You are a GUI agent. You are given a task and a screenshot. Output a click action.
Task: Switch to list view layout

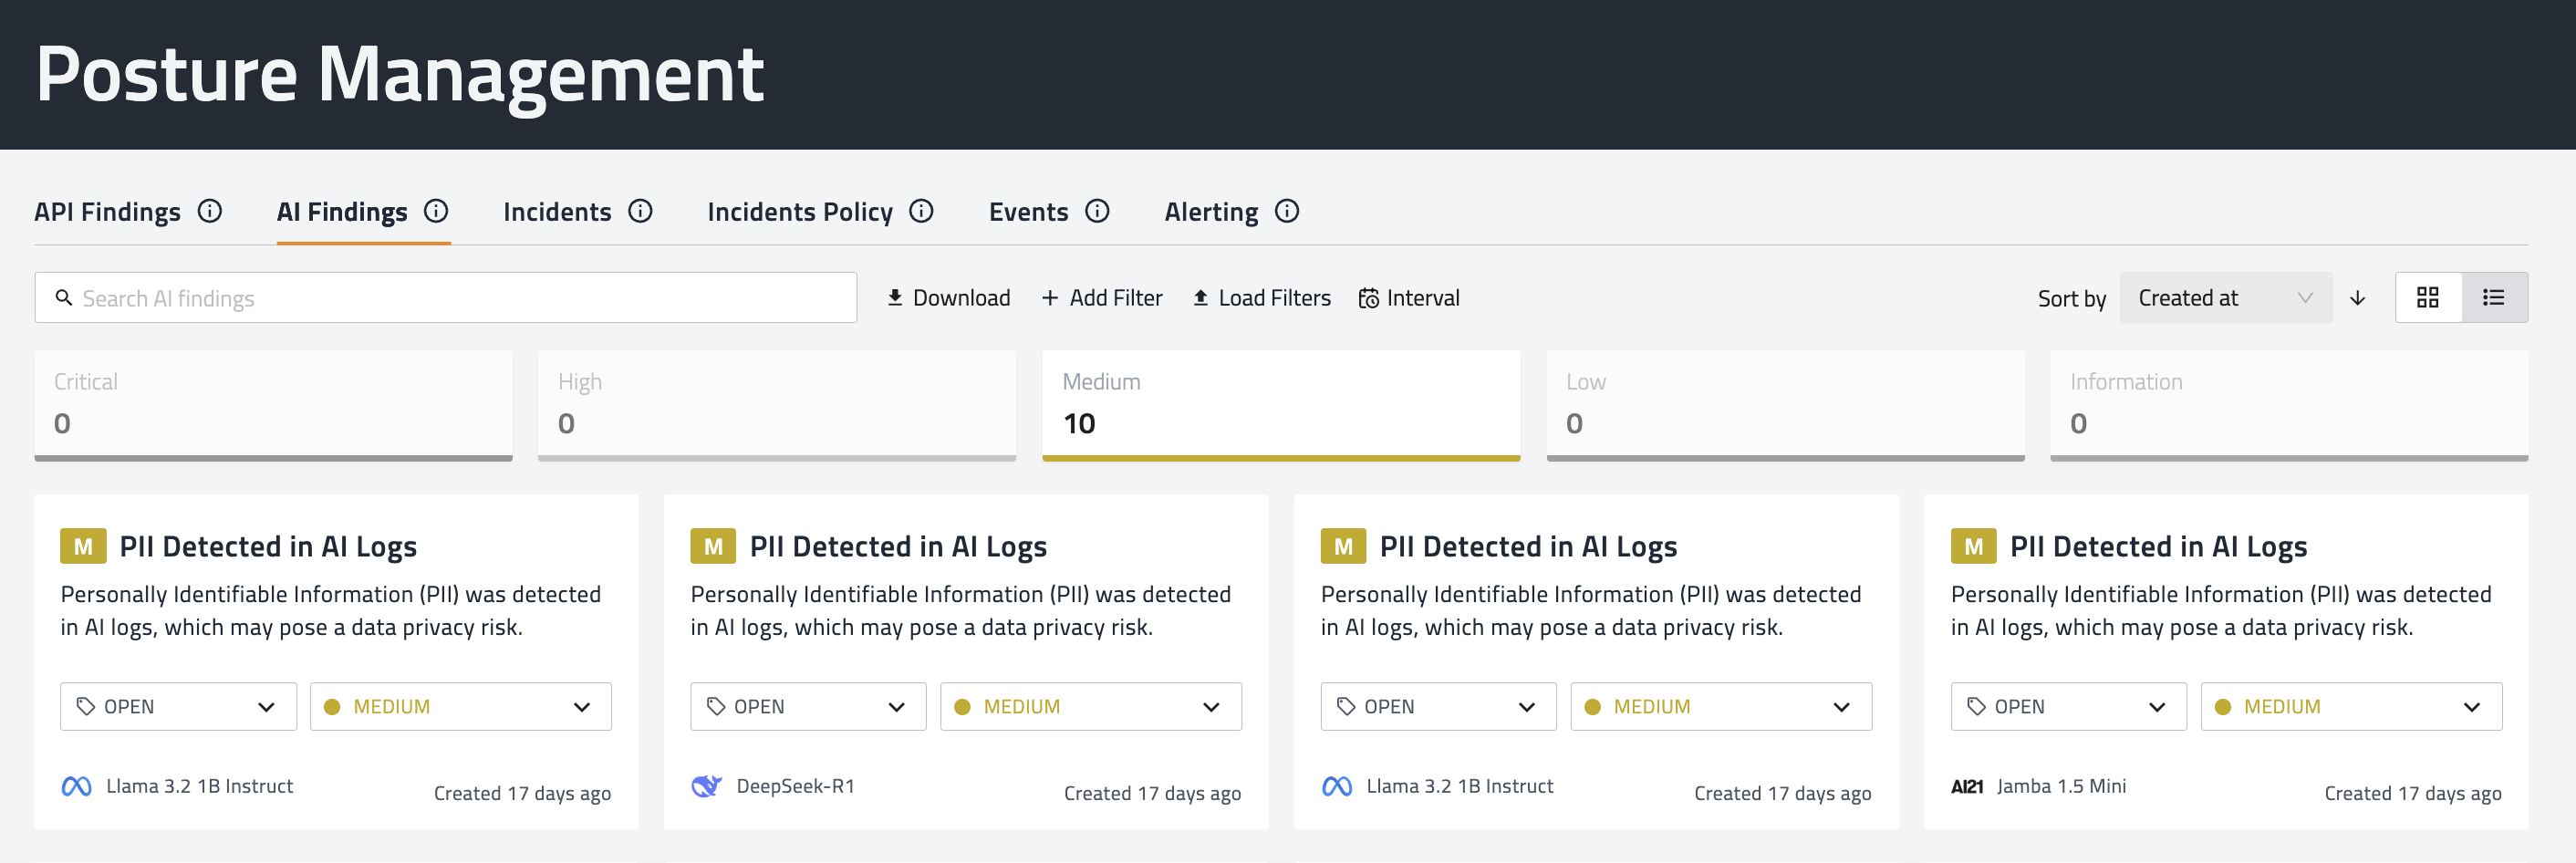(2493, 298)
